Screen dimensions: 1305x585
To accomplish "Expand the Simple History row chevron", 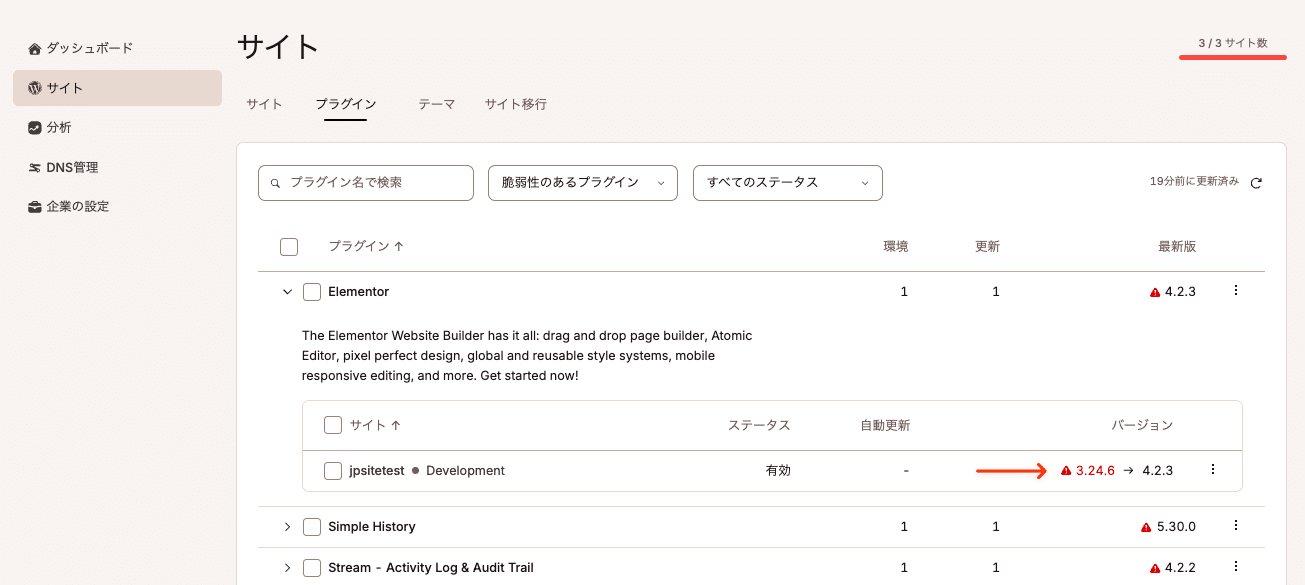I will click(287, 527).
